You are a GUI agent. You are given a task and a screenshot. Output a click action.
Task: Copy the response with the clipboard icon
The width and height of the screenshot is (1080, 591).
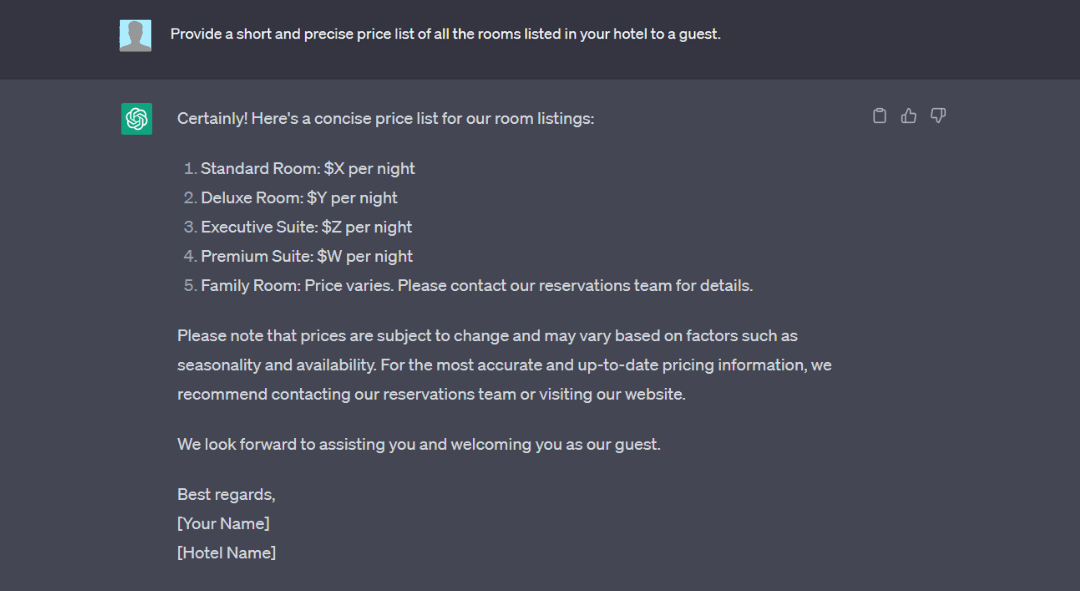click(880, 116)
